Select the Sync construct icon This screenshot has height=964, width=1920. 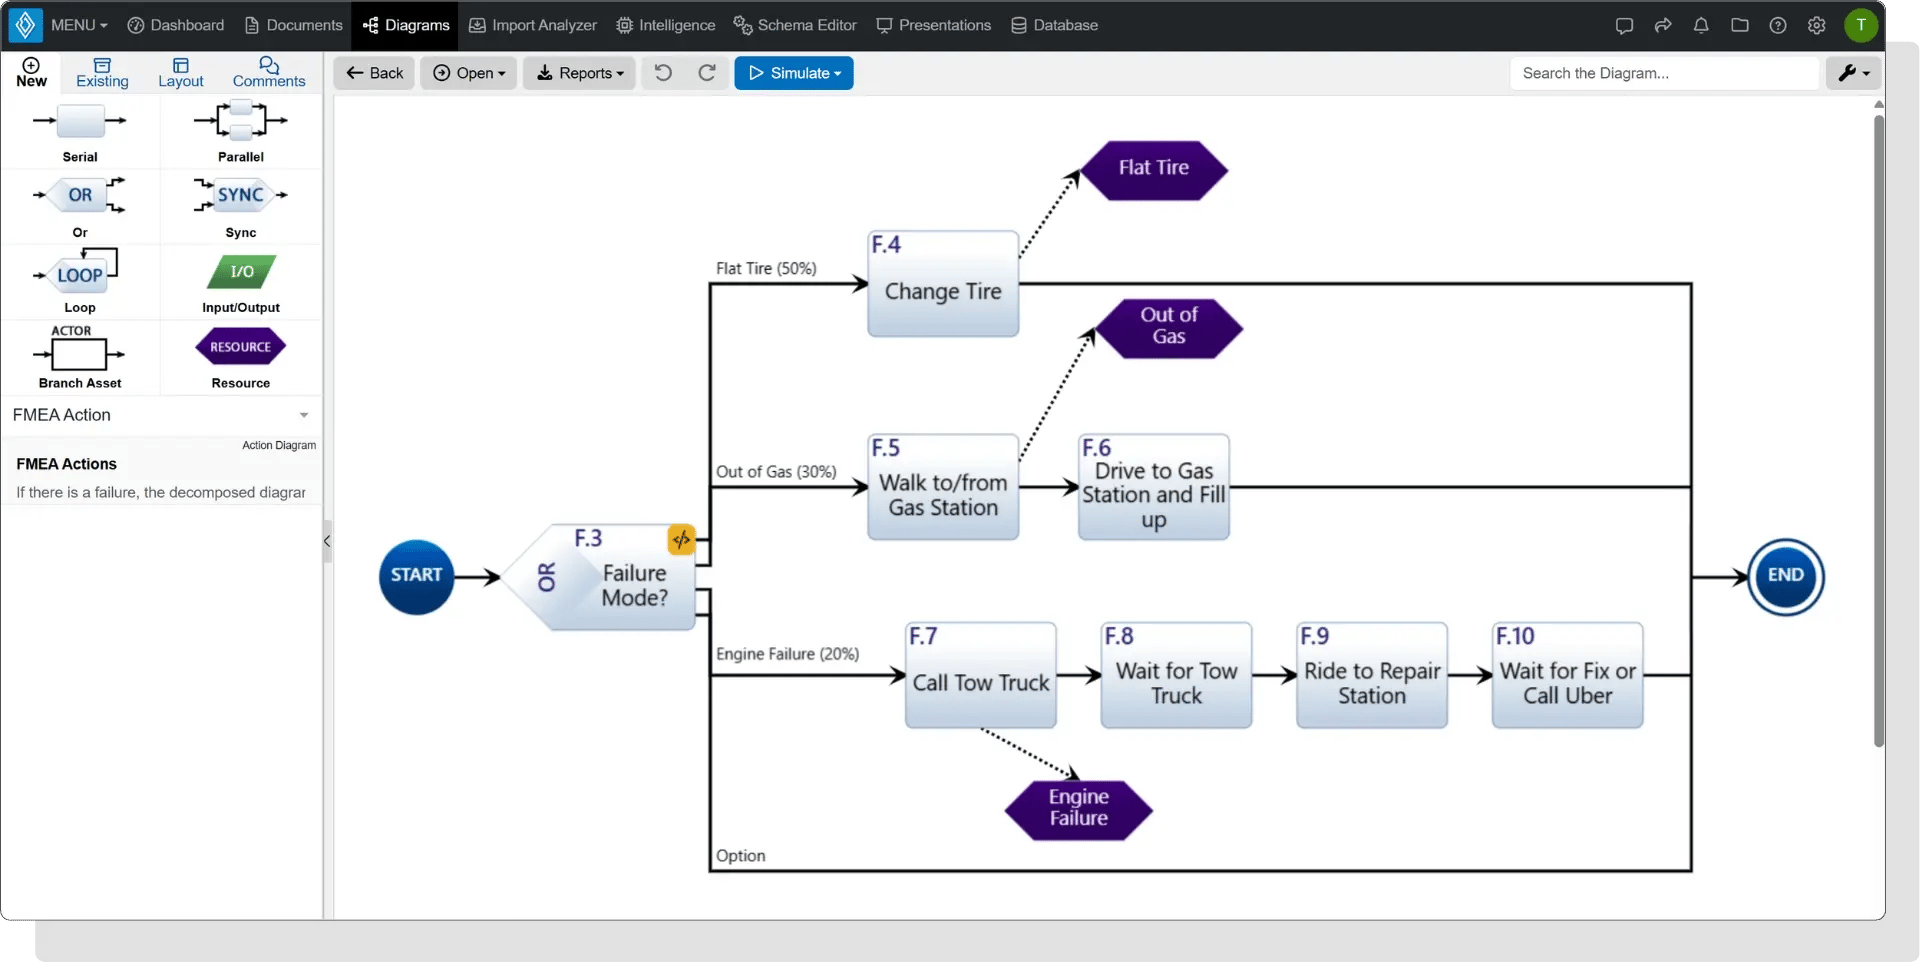click(241, 195)
